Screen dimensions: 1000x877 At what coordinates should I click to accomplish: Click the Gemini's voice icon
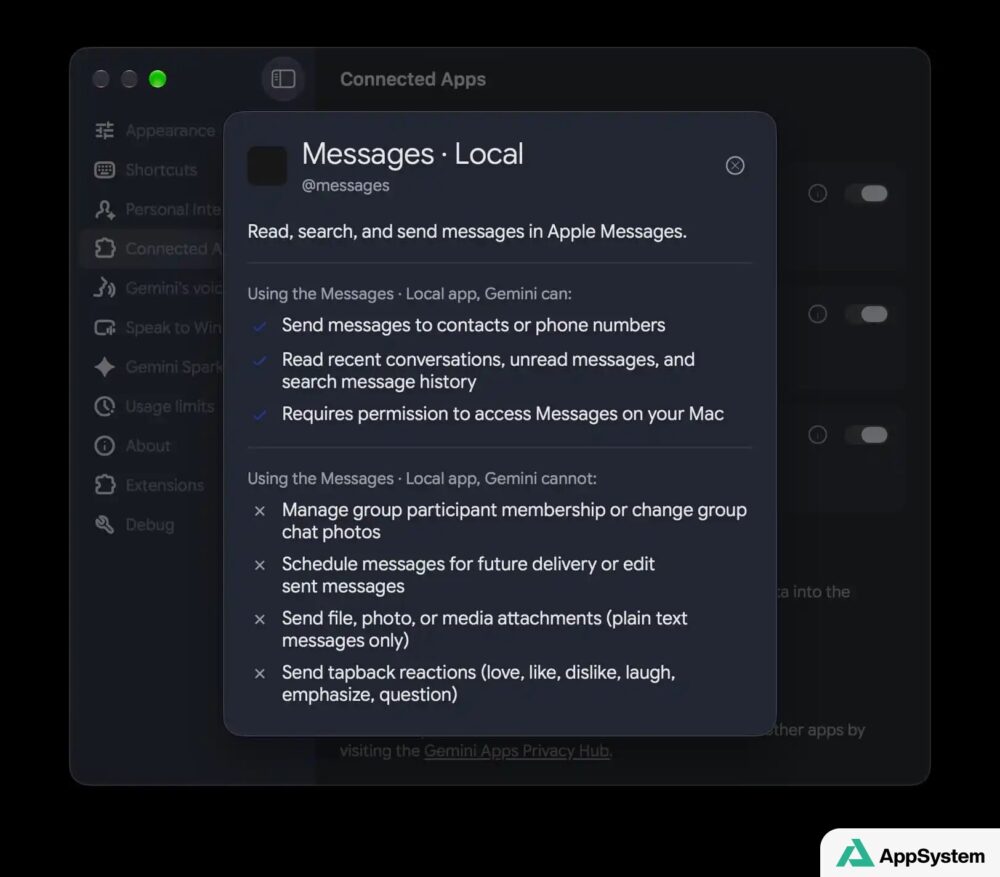pyautogui.click(x=105, y=288)
